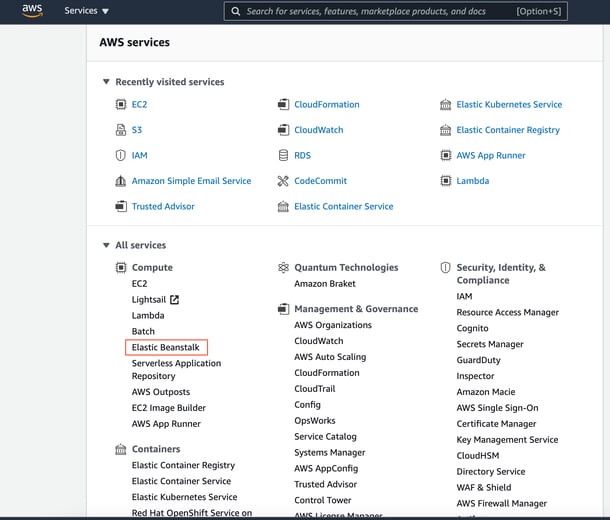Viewport: 610px width, 520px height.
Task: Click Elastic Container Service icon in recently visited
Action: tap(283, 206)
